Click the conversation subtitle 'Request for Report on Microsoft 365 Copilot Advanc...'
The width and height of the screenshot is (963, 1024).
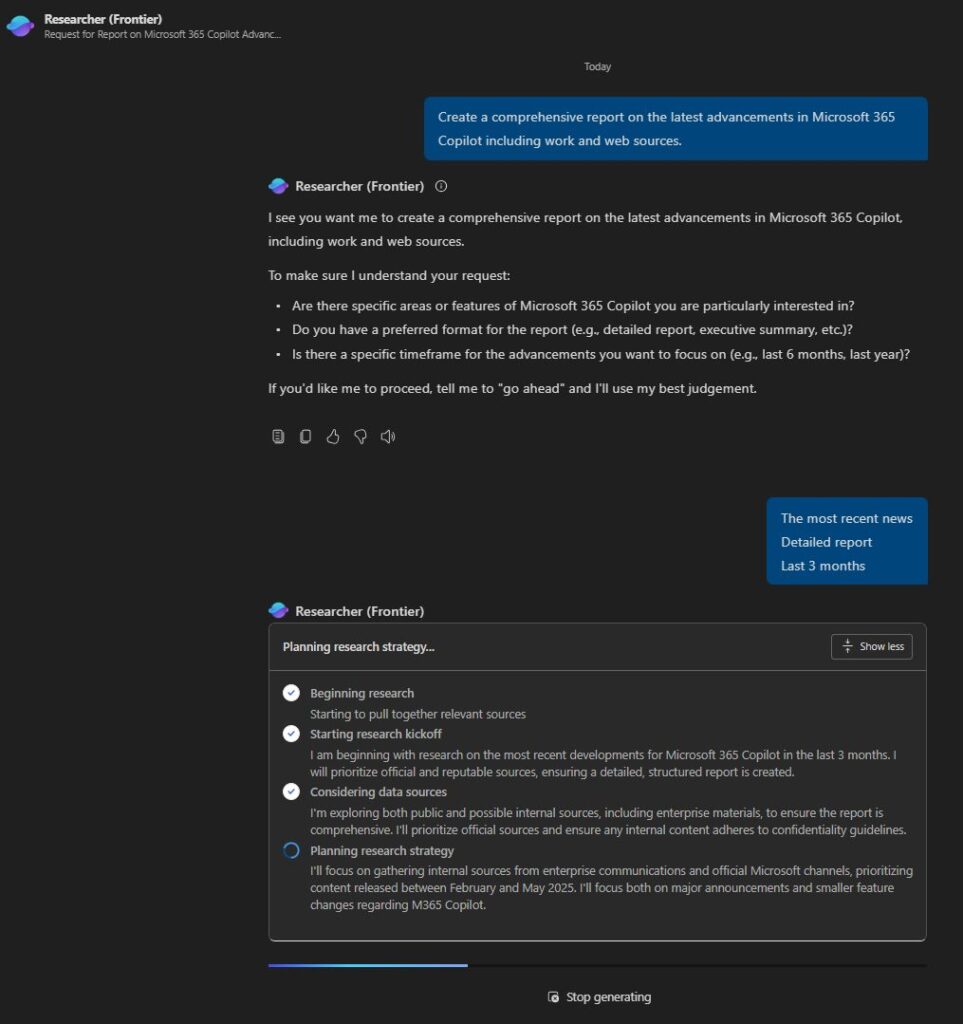(163, 34)
